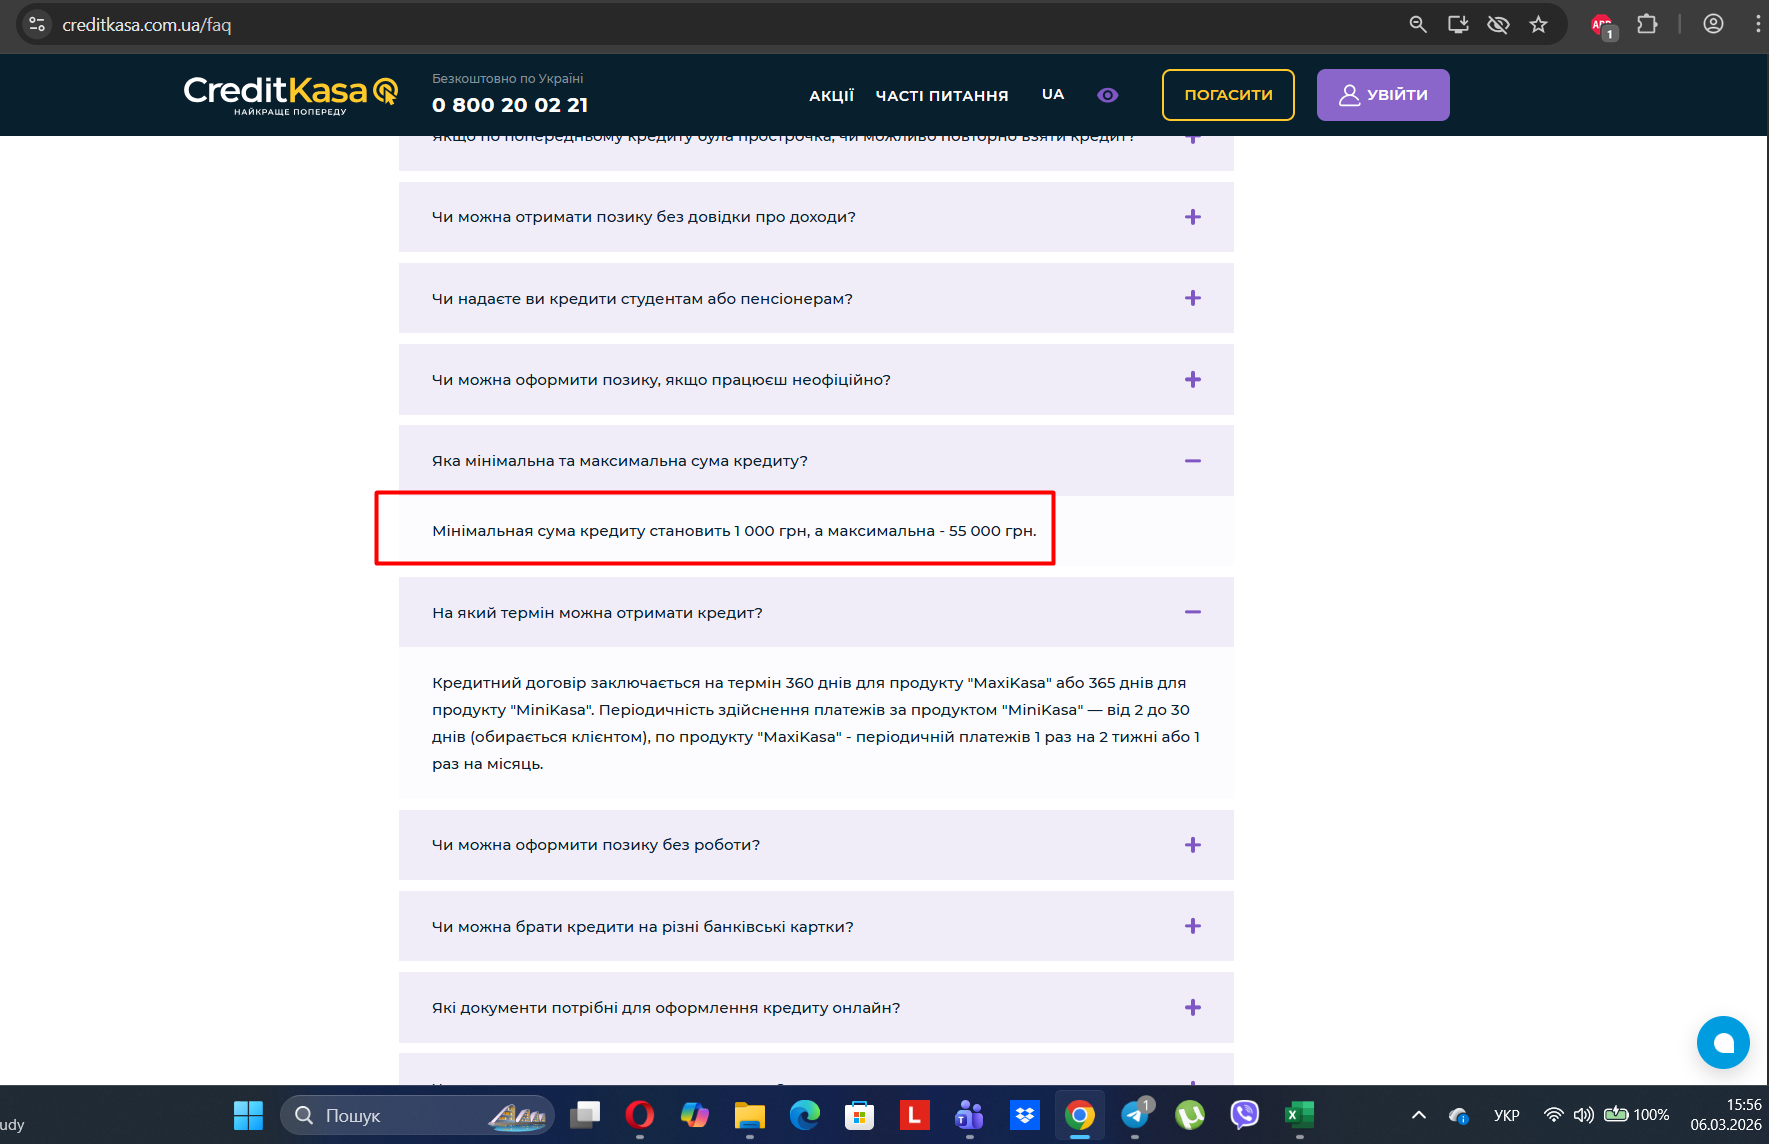Open the Chrome profile menu
Image resolution: width=1769 pixels, height=1144 pixels.
point(1714,24)
